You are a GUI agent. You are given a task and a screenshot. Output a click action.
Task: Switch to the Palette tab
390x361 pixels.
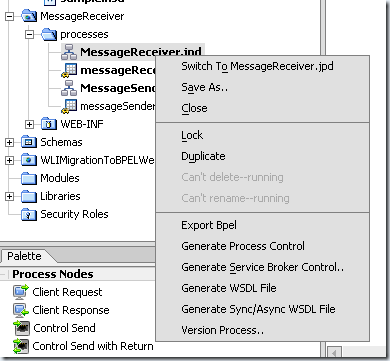[24, 256]
